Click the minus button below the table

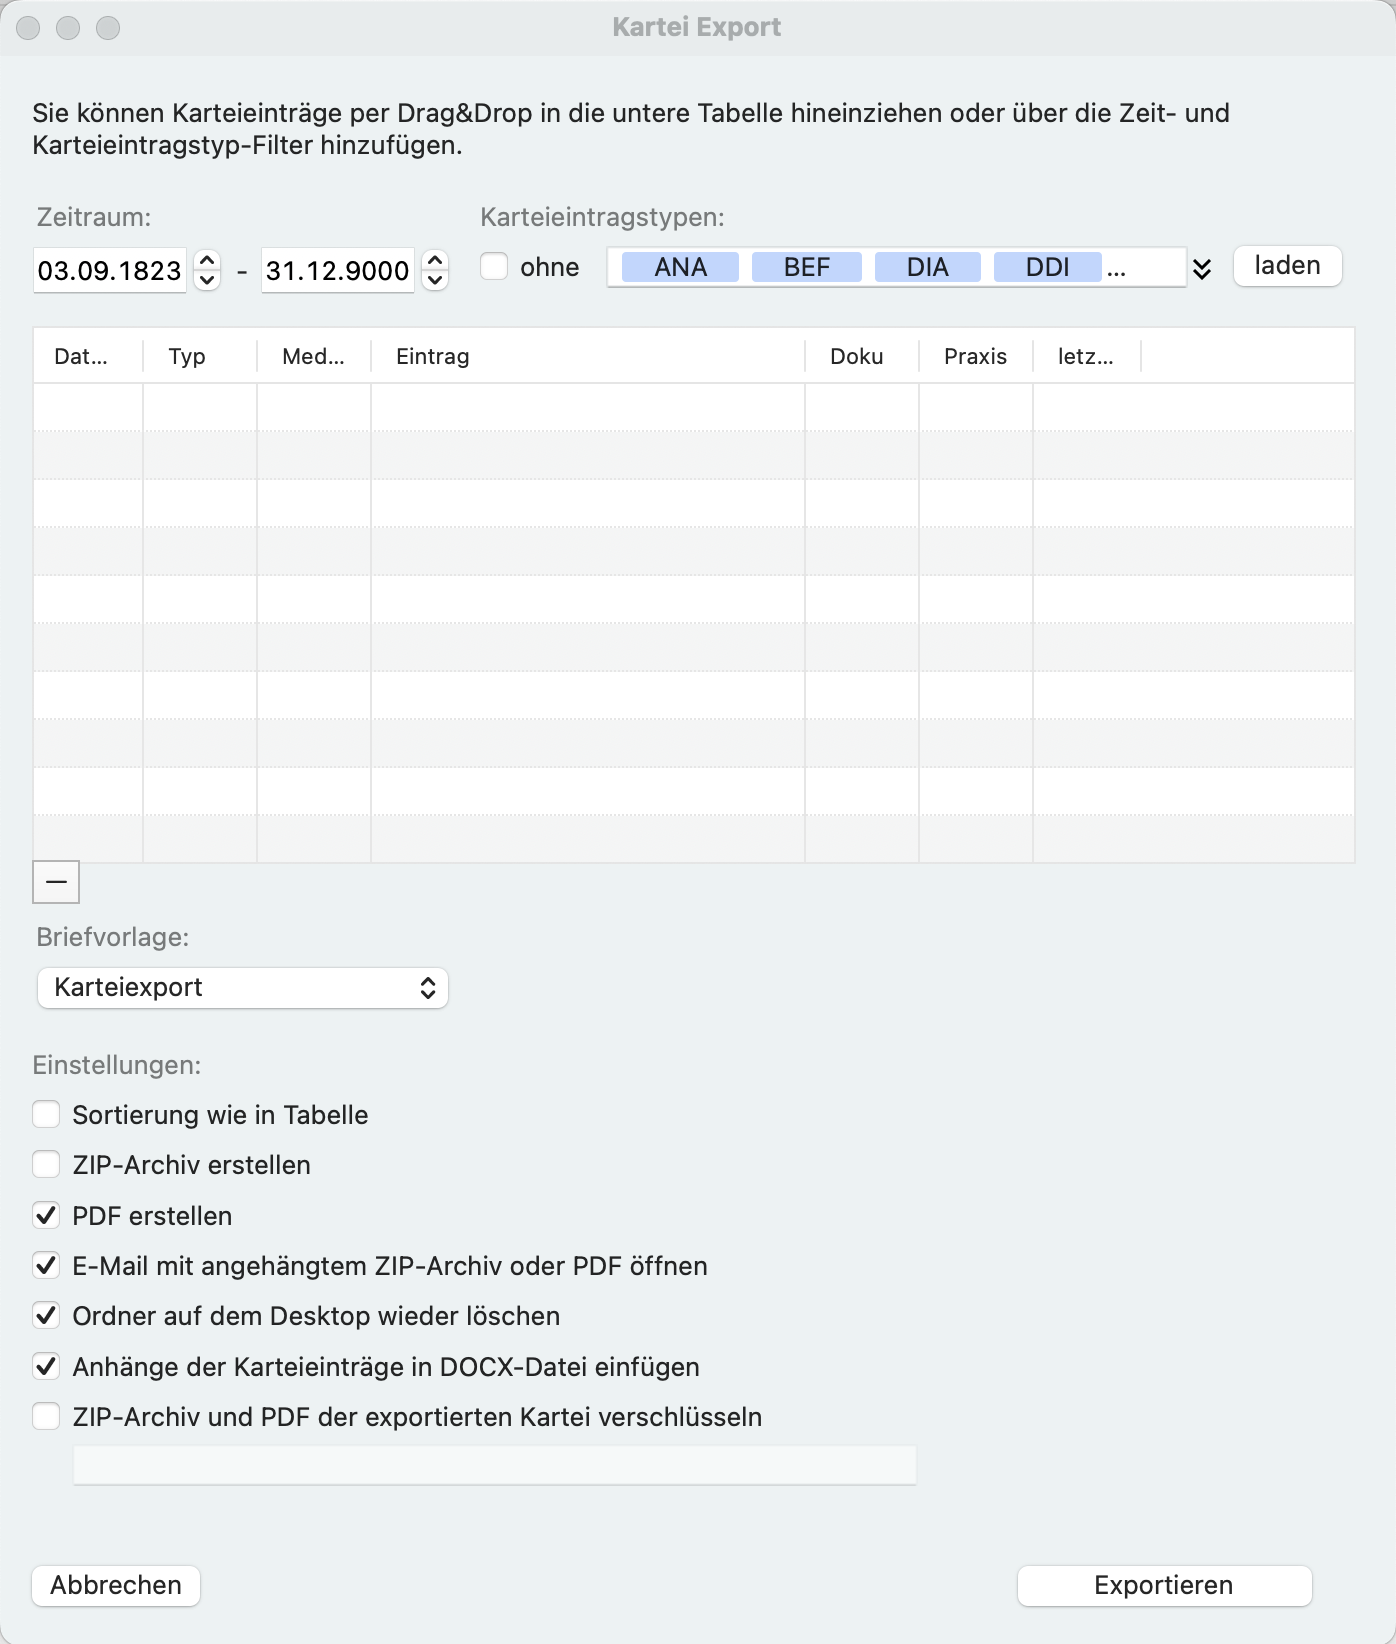coord(56,882)
